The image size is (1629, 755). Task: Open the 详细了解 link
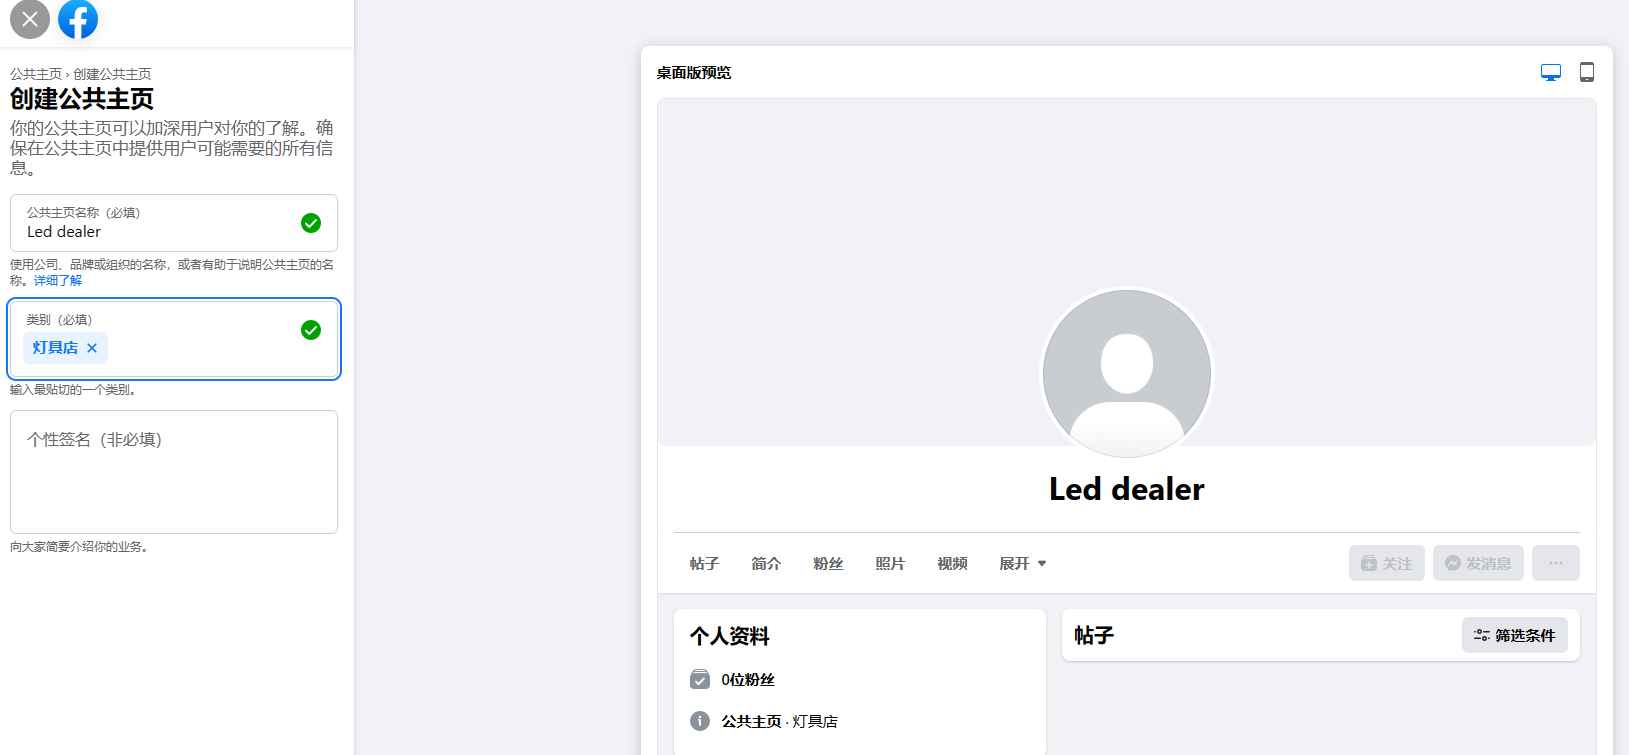58,281
